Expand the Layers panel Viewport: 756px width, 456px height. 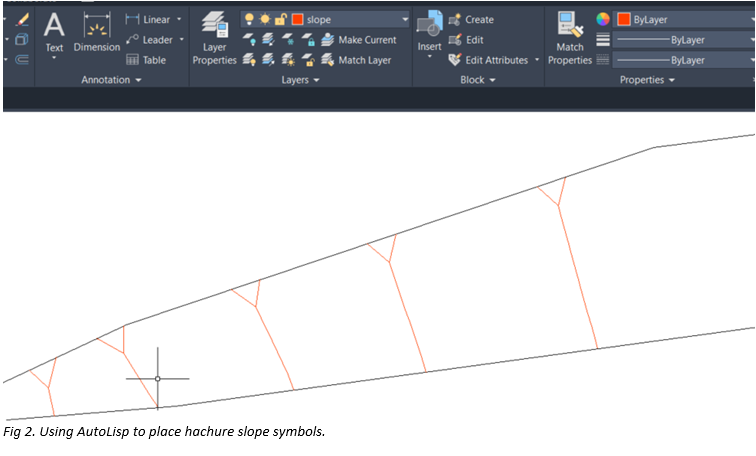[x=300, y=80]
